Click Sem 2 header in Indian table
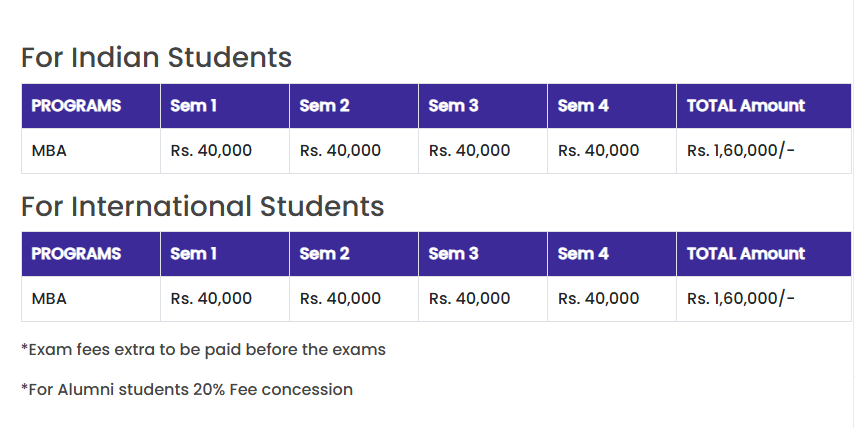This screenshot has width=857, height=428. click(324, 106)
